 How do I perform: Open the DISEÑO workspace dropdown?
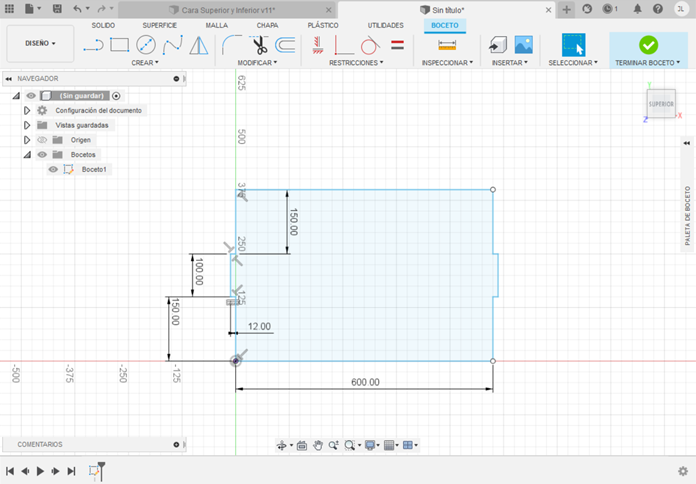[40, 44]
